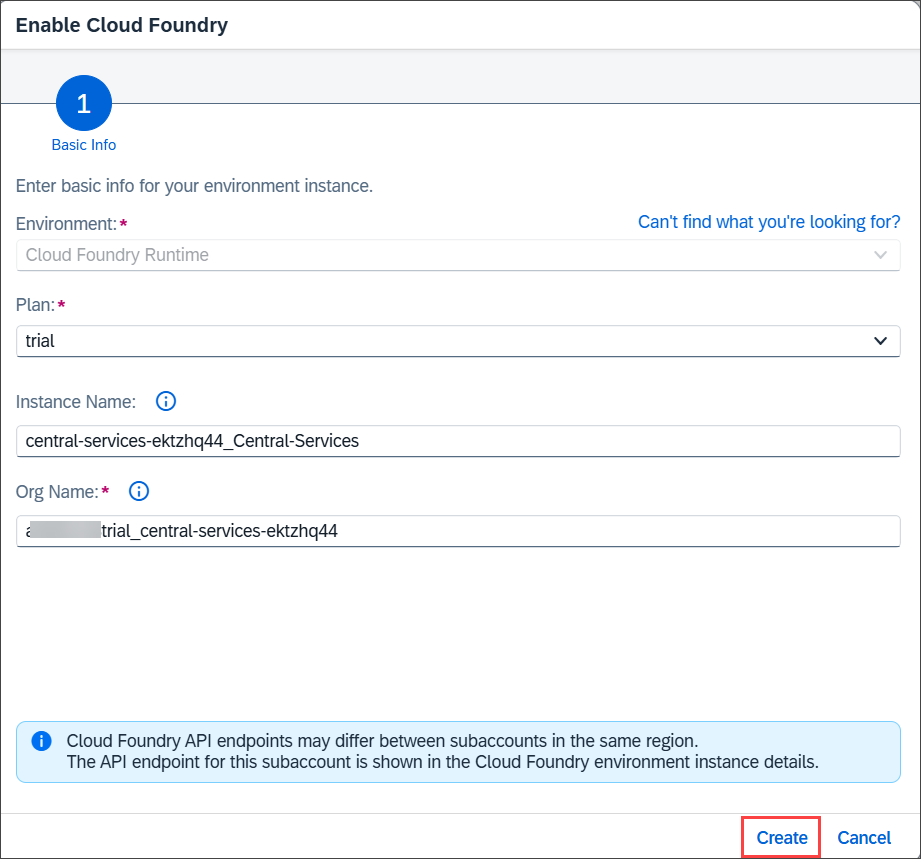Click the 'Enter basic info for your environment instance' text

tap(194, 186)
